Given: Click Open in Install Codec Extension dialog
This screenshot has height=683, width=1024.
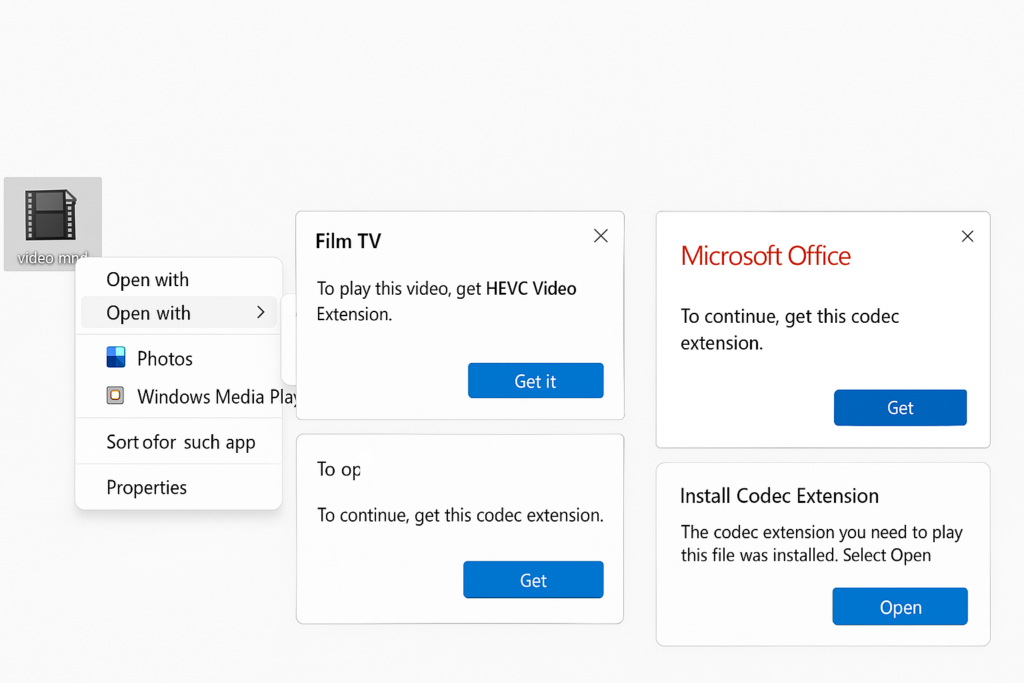Looking at the screenshot, I should click(x=900, y=607).
